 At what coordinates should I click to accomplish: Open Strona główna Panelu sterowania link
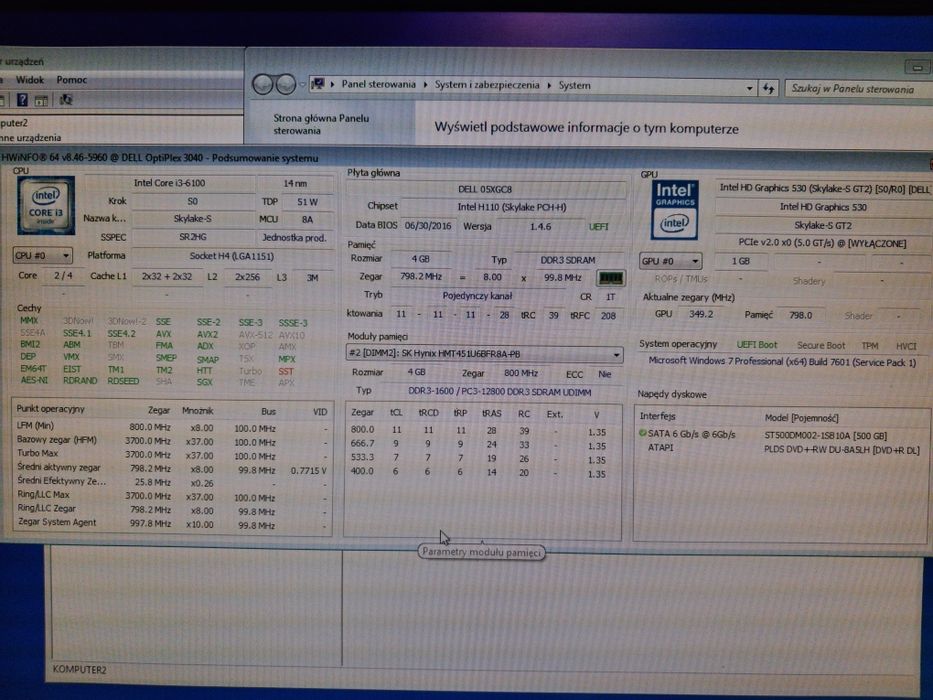point(321,124)
